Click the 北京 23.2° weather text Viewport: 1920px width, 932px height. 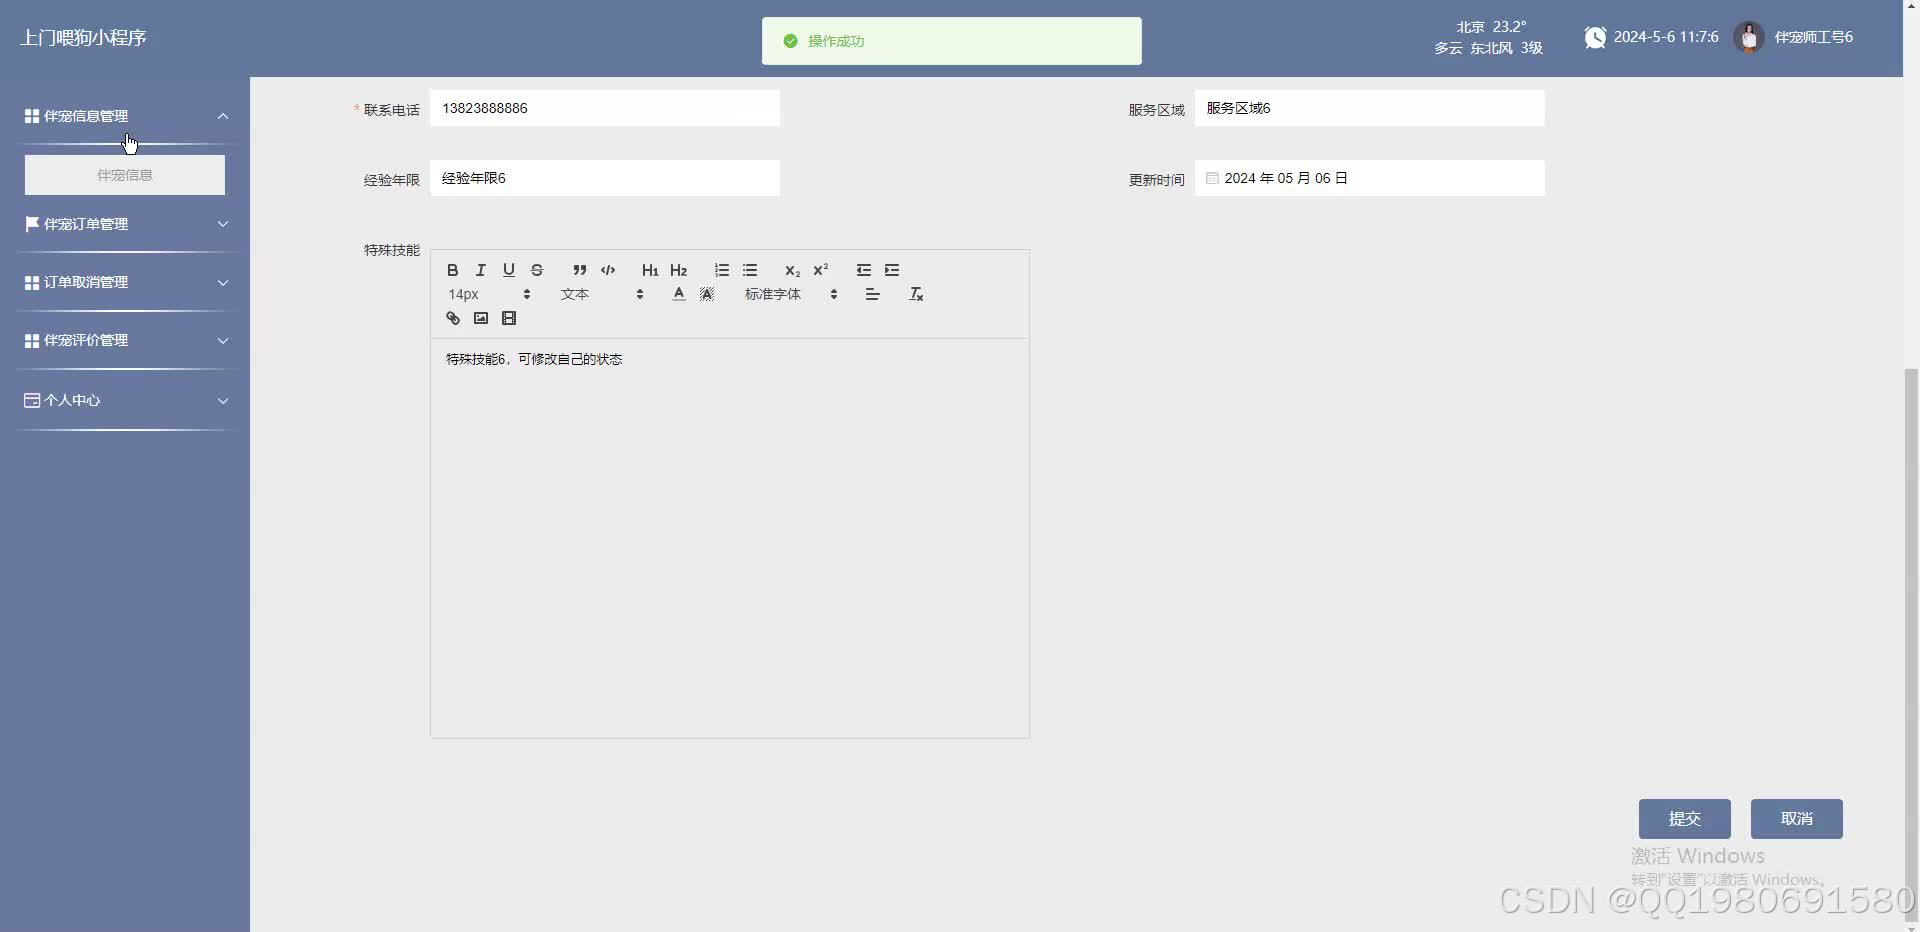pos(1491,27)
